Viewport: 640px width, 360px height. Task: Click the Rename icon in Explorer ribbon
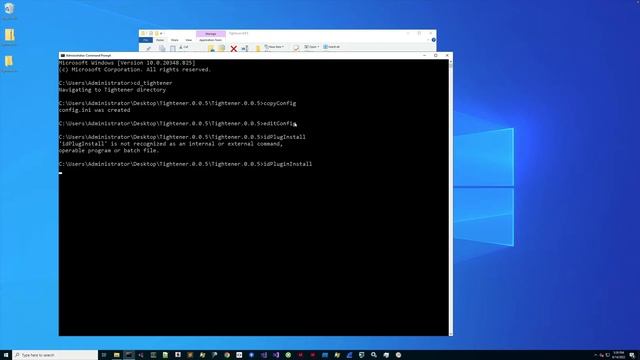click(244, 49)
